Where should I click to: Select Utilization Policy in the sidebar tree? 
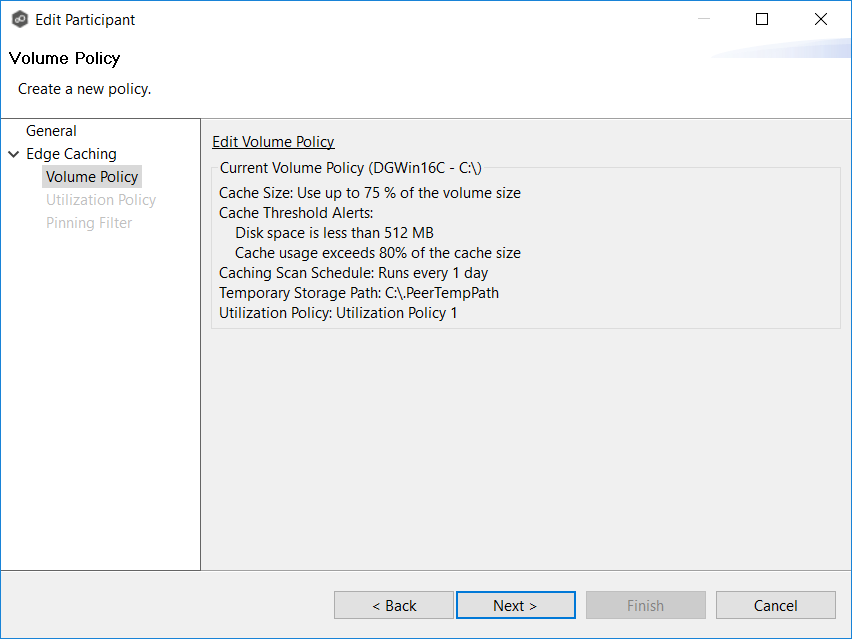click(101, 200)
